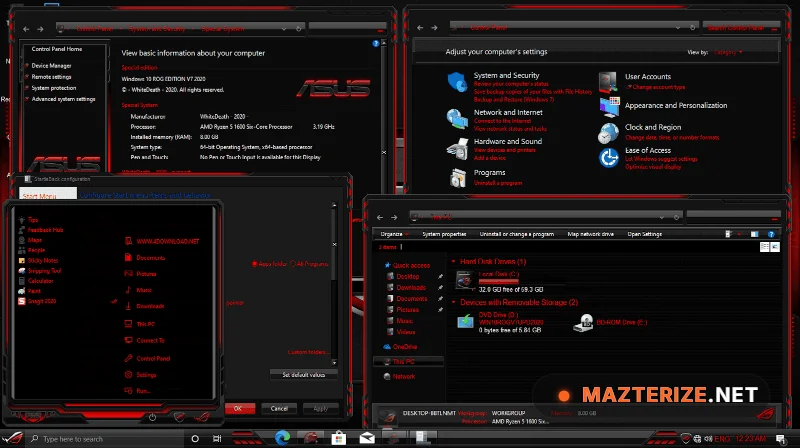Screen dimensions: 800x448
Task: Open Sticky Notes in start menu
Action: click(x=38, y=260)
